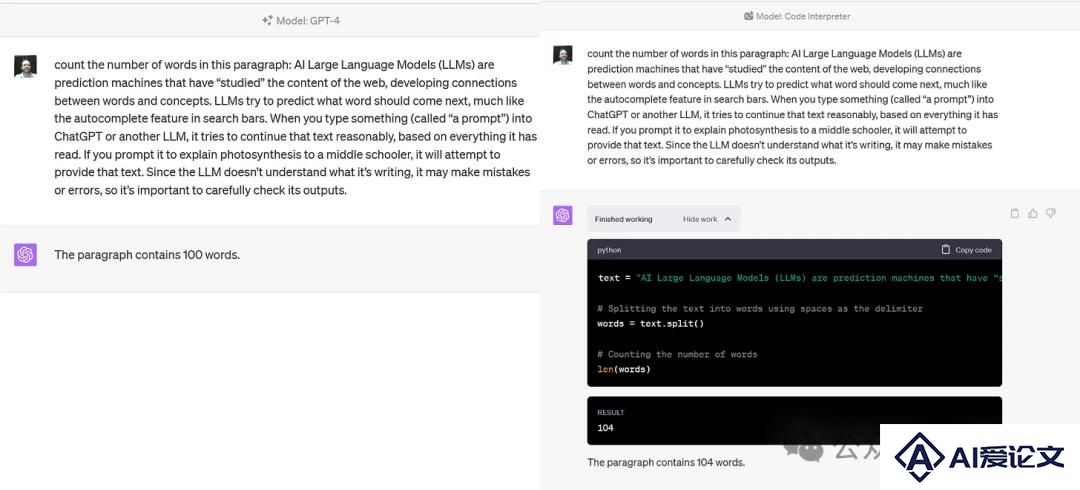Click the sparkle icon next to Model: GPT-4
Viewport: 1080px width, 490px height.
267,20
